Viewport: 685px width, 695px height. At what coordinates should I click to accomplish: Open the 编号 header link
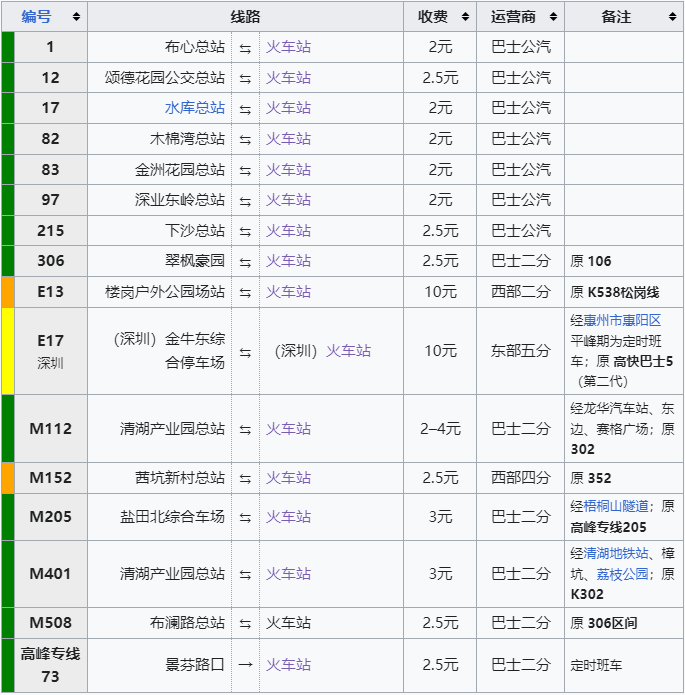pyautogui.click(x=37, y=17)
